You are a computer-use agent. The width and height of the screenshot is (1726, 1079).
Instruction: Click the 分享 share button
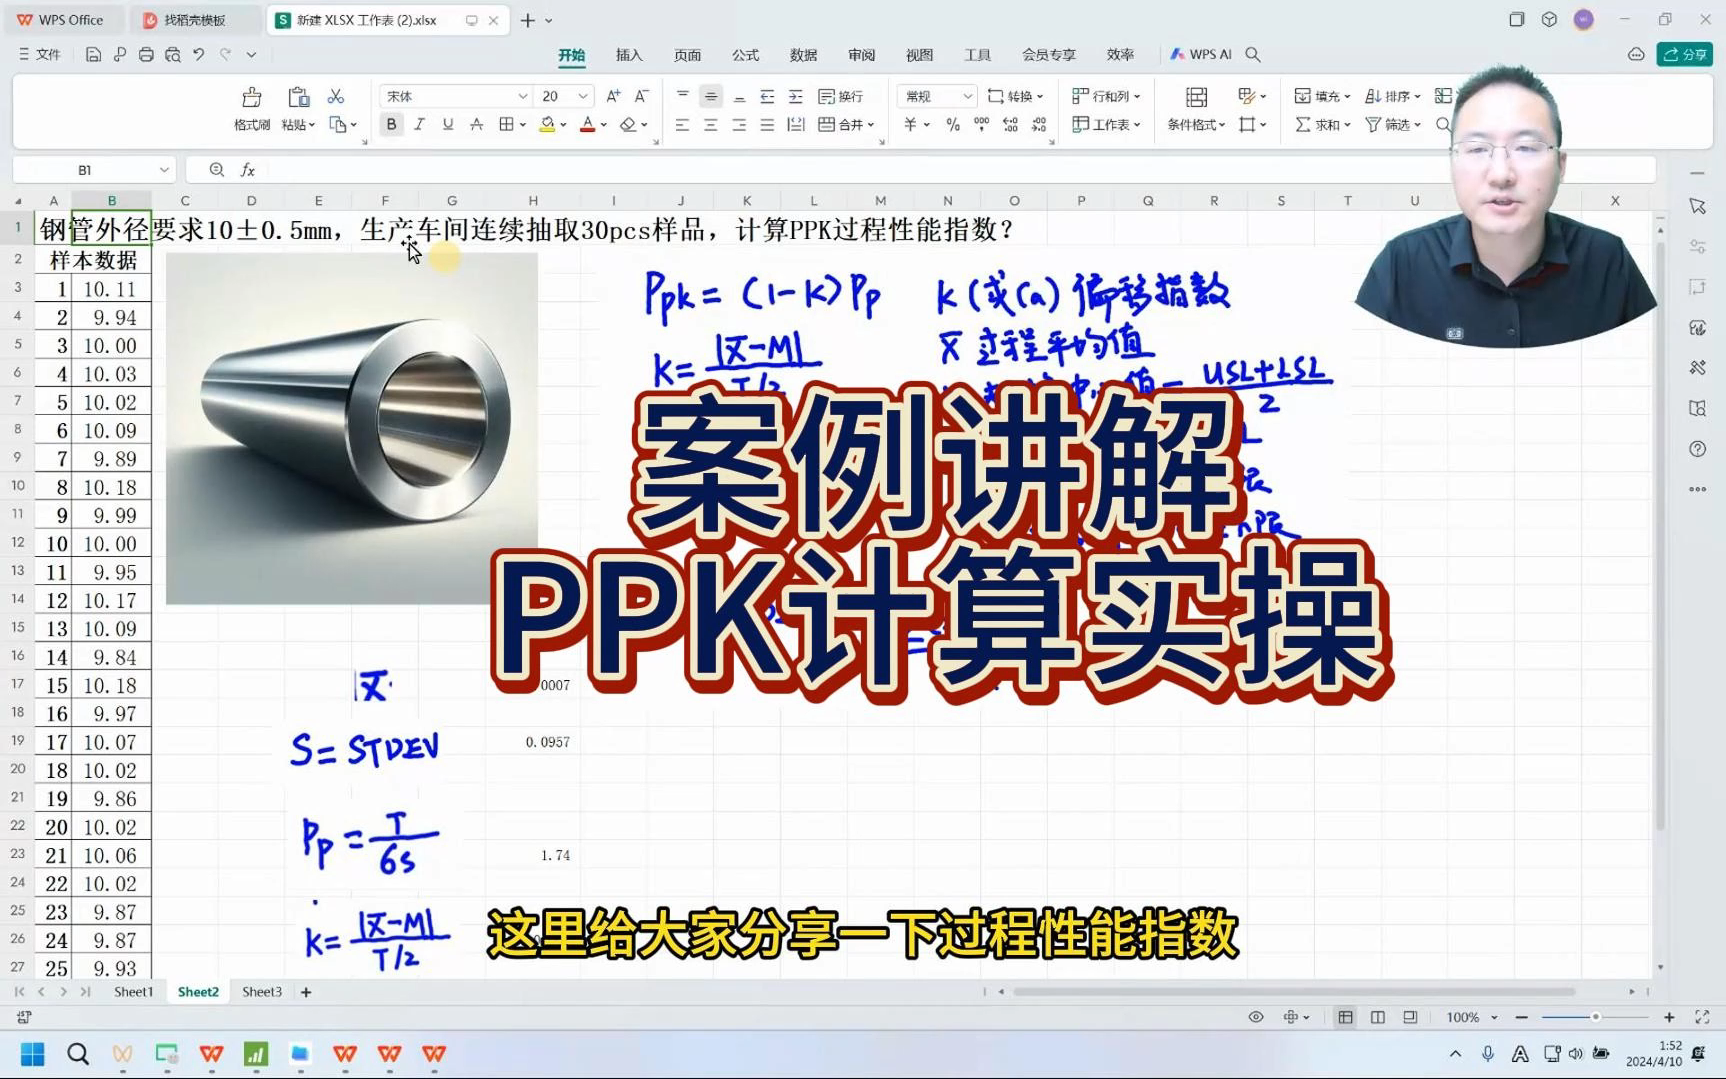tap(1684, 54)
